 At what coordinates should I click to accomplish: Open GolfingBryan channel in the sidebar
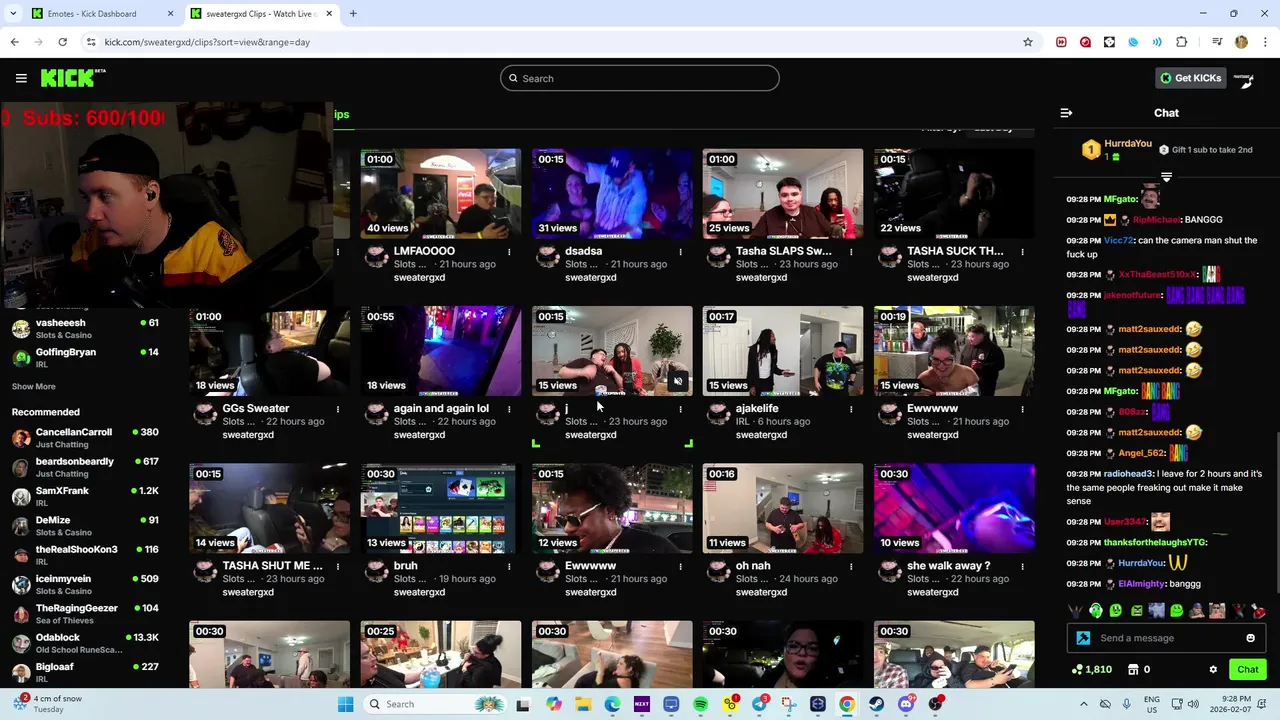tap(85, 357)
